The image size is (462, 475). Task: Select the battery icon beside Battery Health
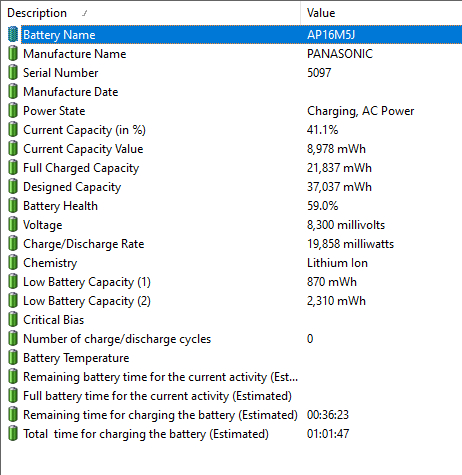coord(13,205)
